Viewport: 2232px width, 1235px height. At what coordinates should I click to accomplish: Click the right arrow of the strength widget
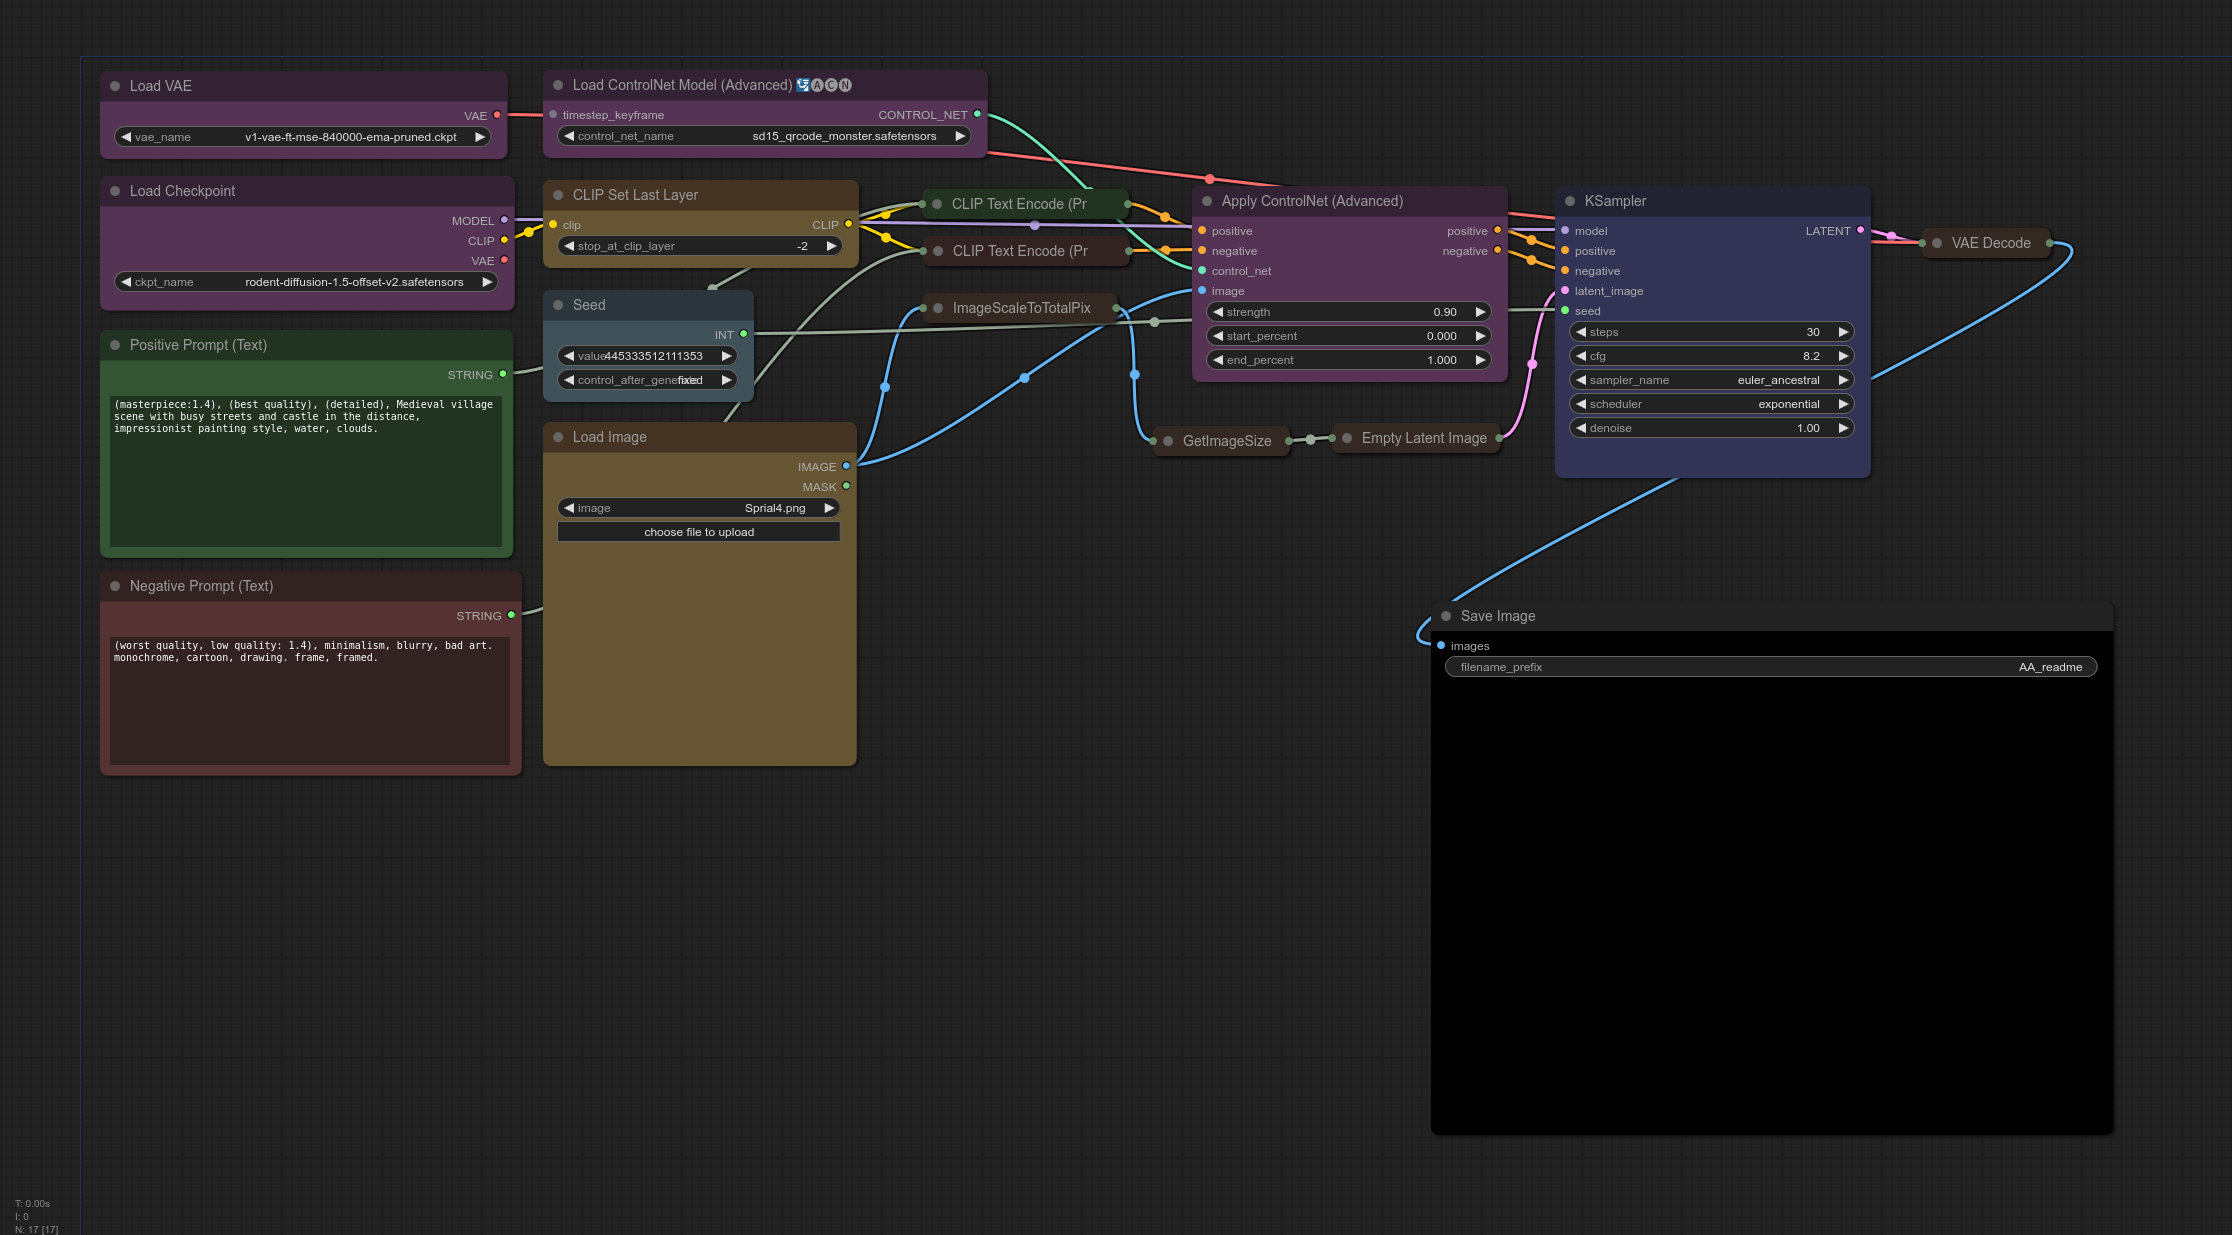click(1480, 312)
